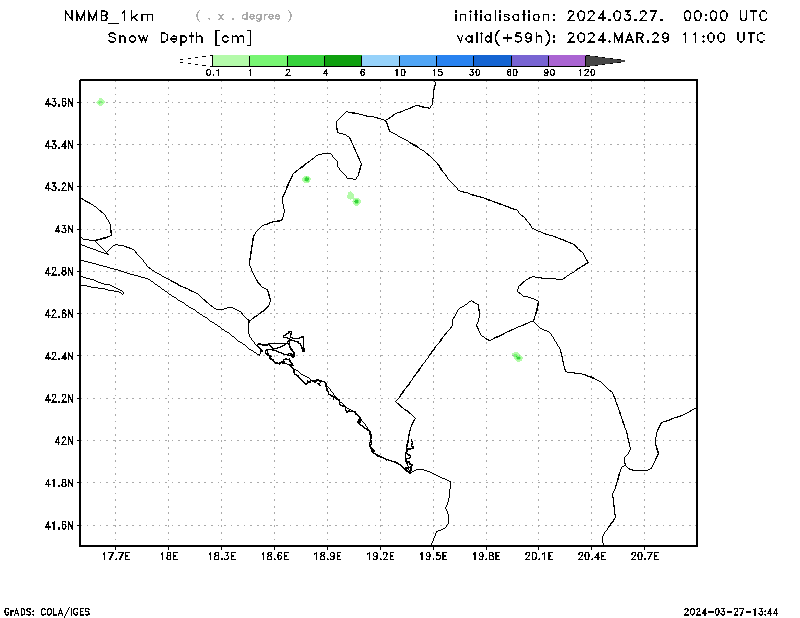This screenshot has height=618, width=800.
Task: Click the green snow dot near 43.2N, 18.8E
Action: coord(307,179)
